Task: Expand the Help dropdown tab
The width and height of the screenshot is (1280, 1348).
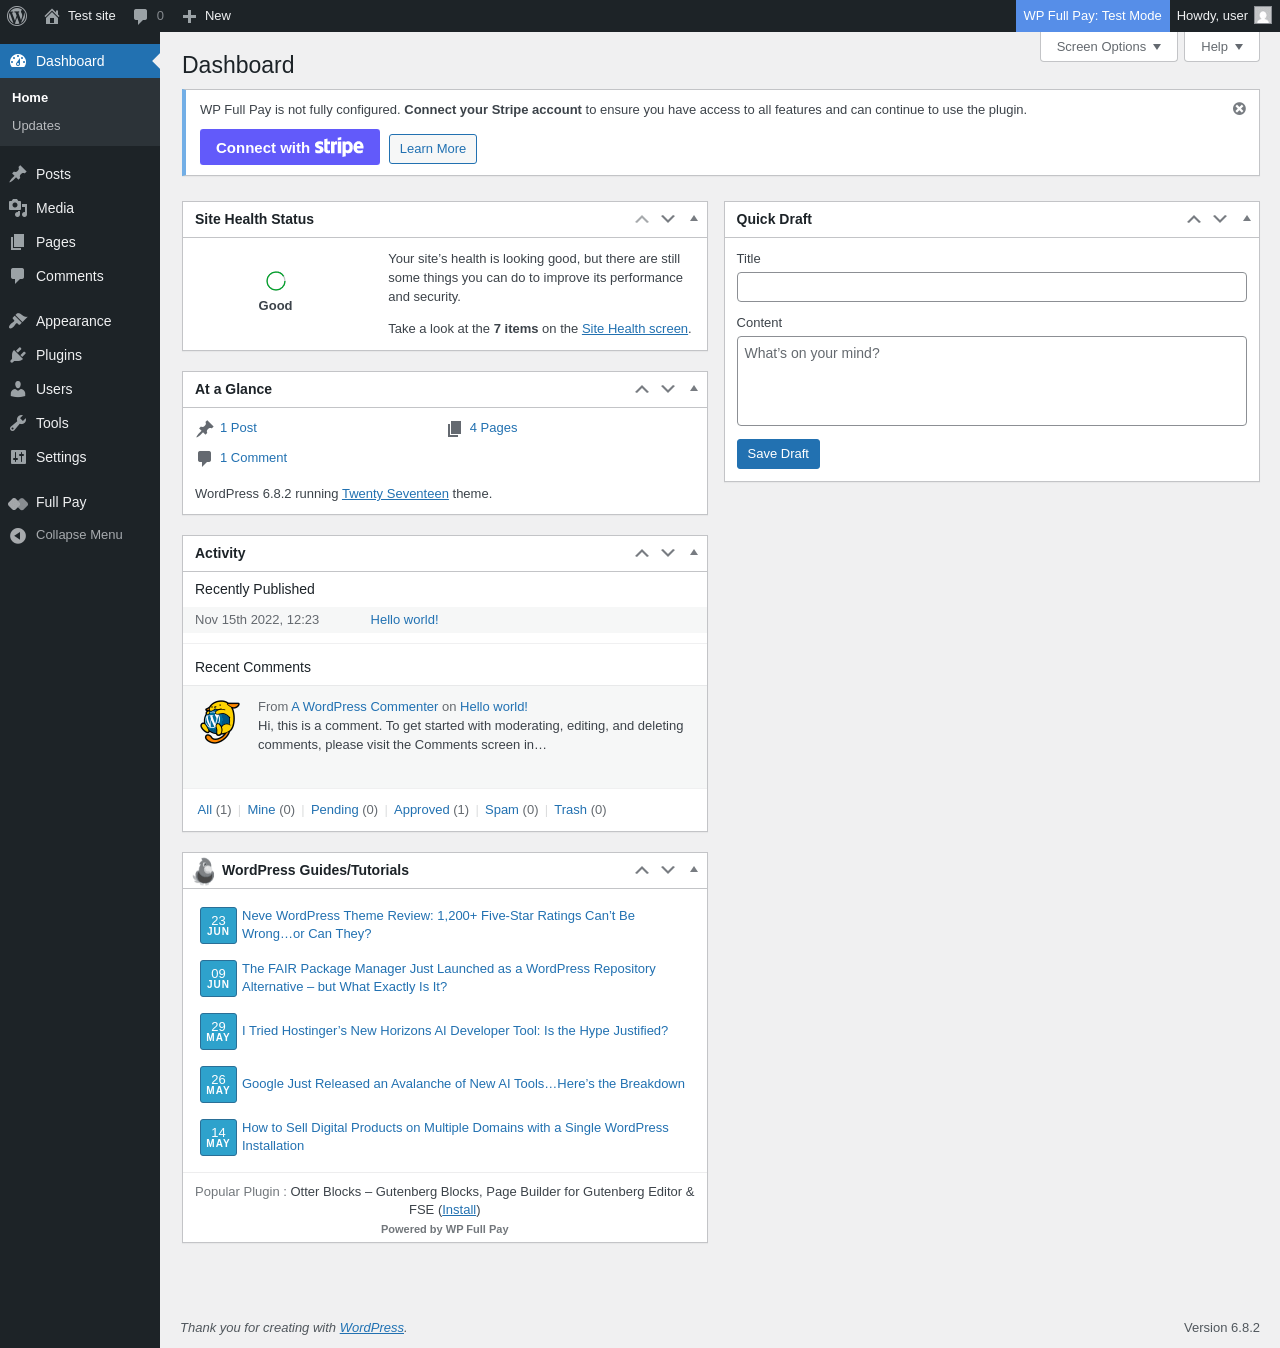Action: (x=1222, y=46)
